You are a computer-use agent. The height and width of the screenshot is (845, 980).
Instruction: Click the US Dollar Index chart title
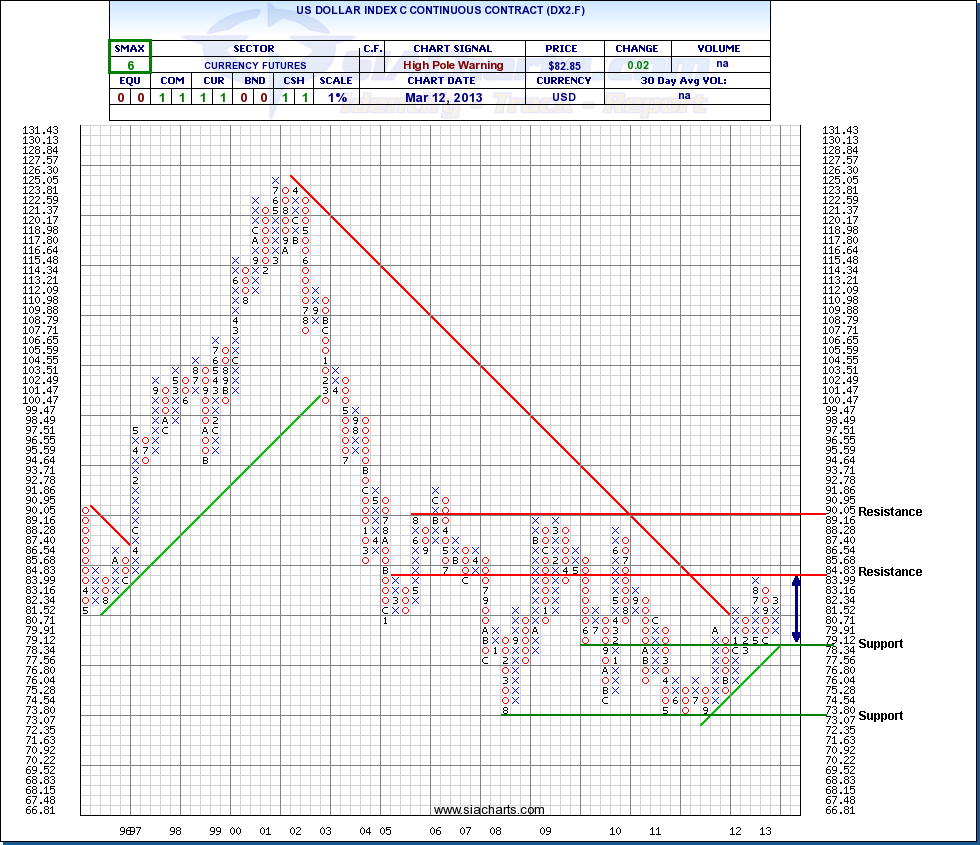tap(440, 14)
